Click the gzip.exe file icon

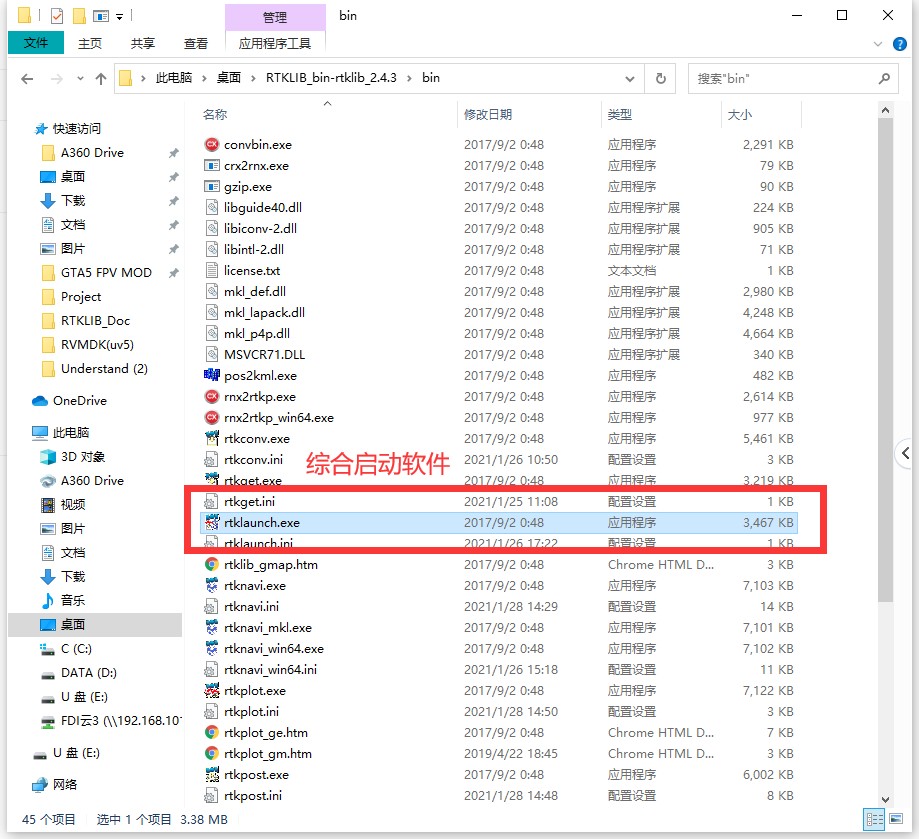212,186
